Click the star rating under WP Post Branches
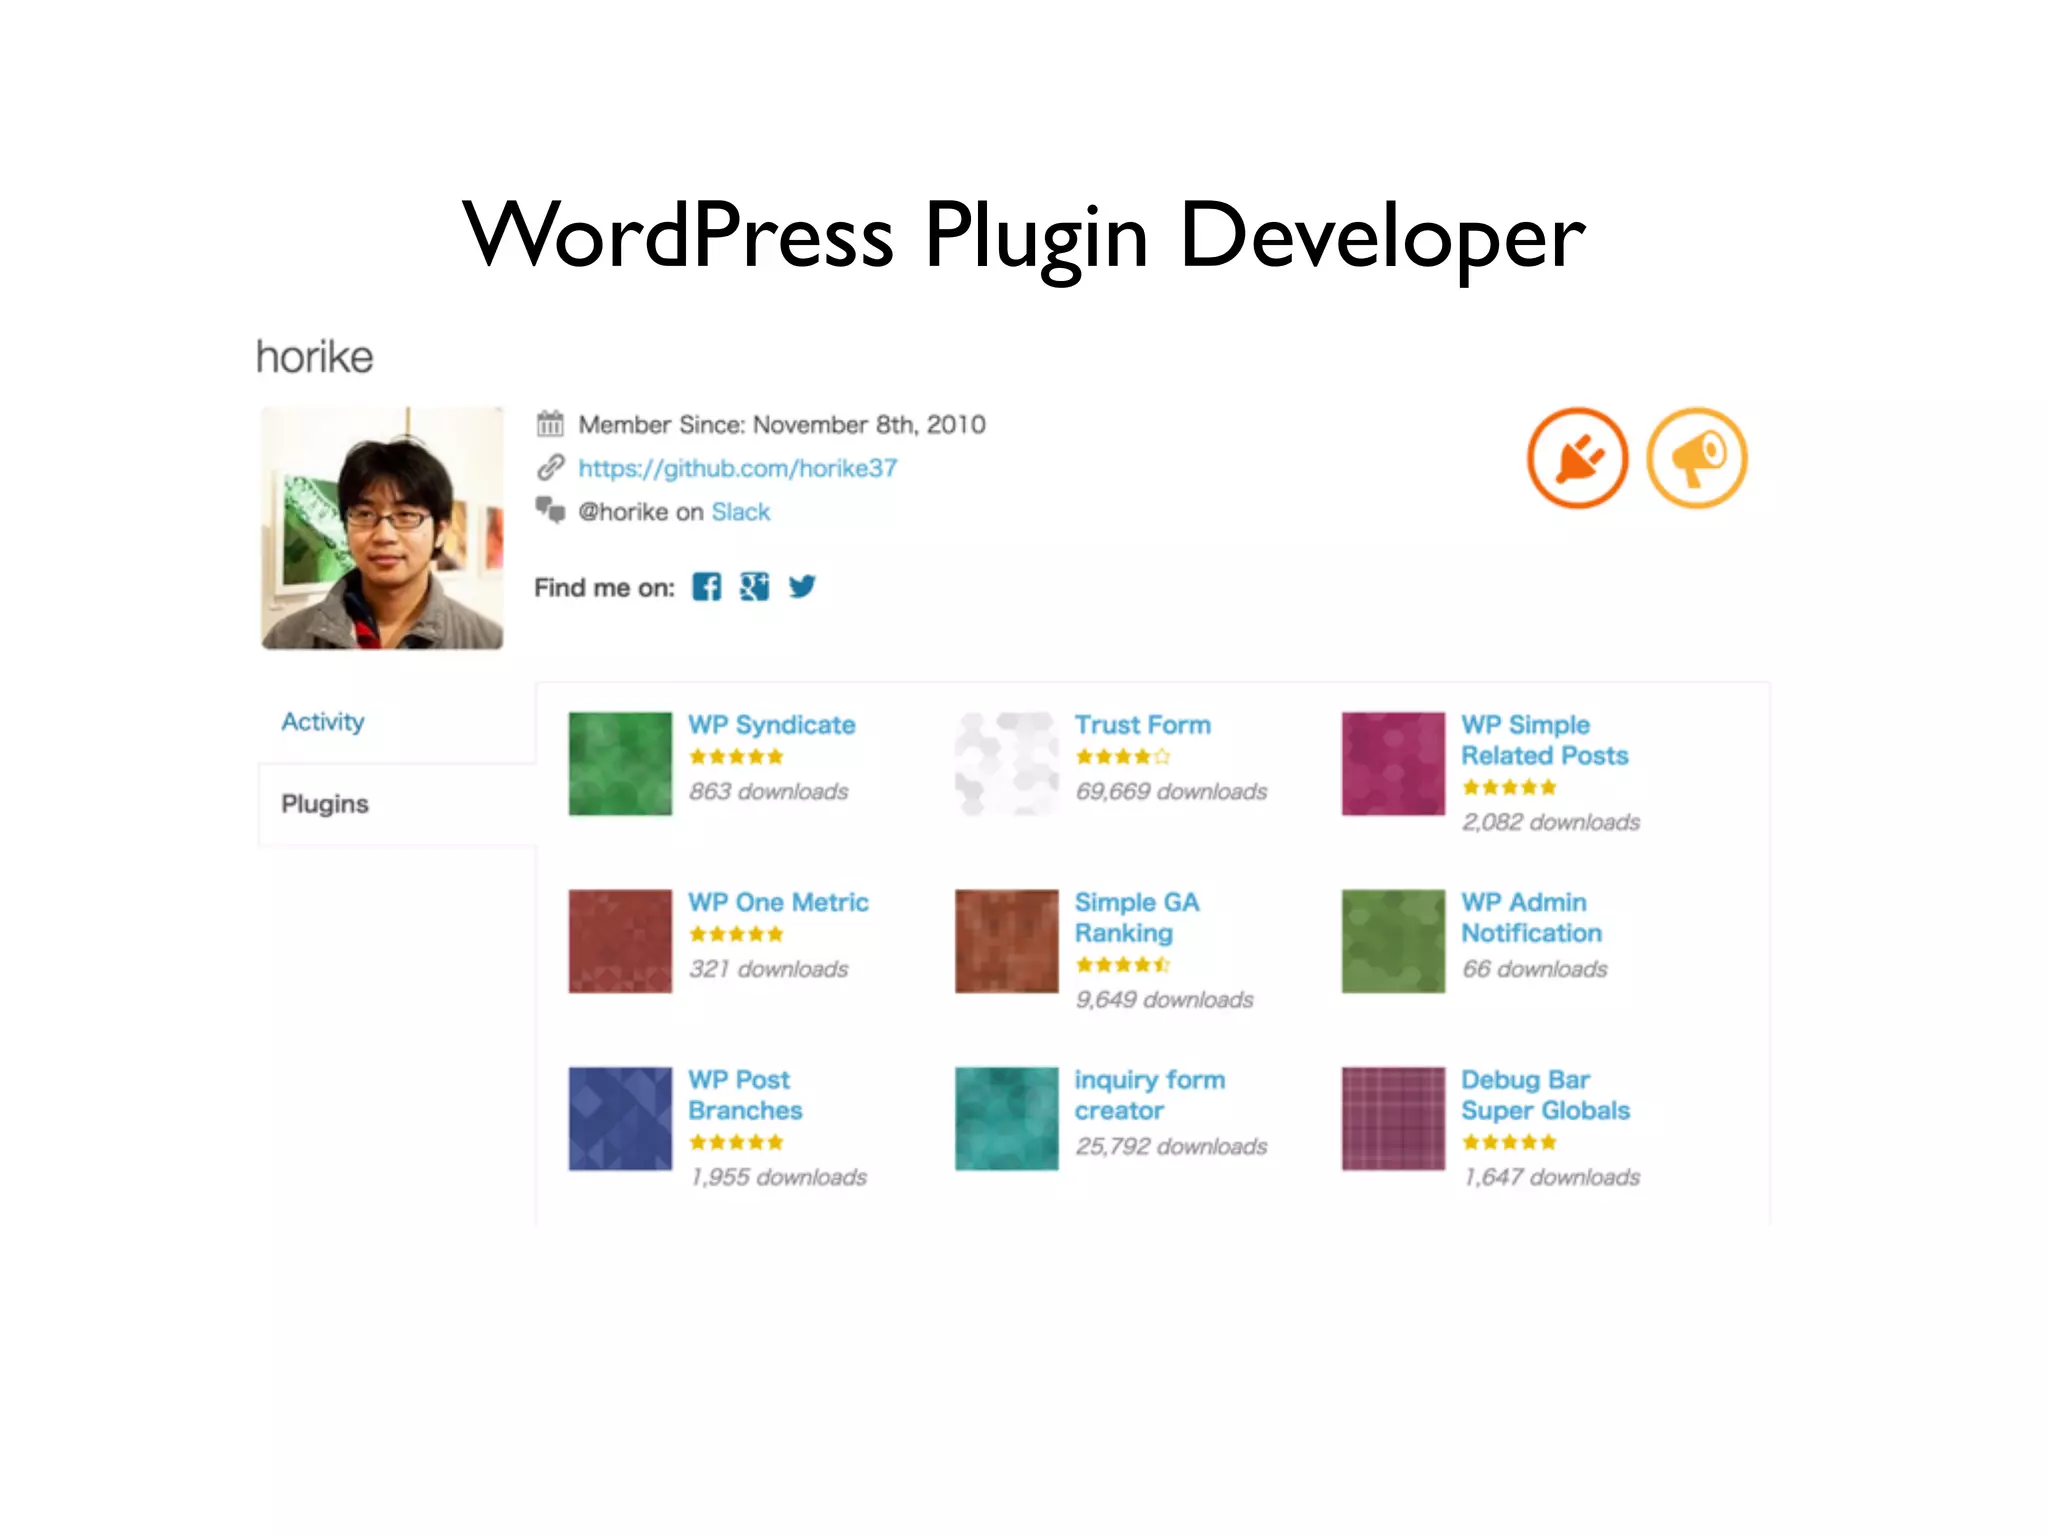The image size is (2048, 1536). point(736,1142)
